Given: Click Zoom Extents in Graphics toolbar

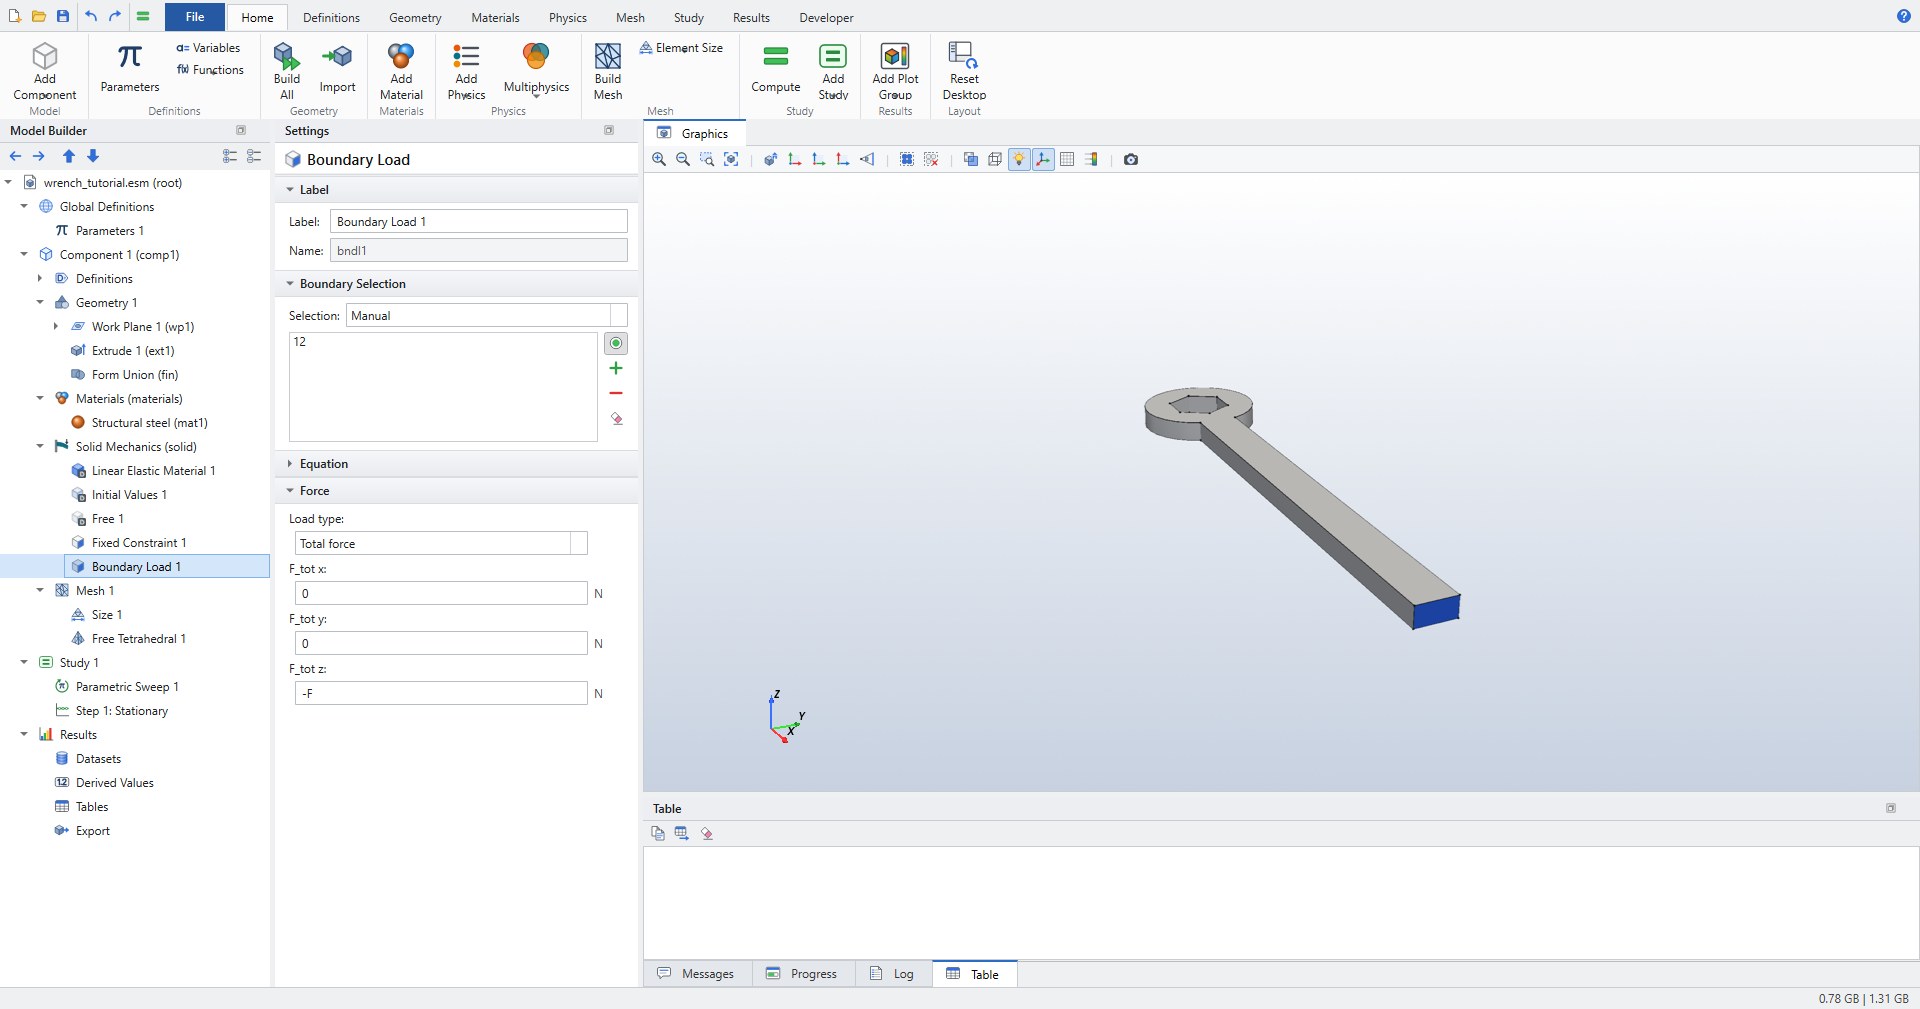Looking at the screenshot, I should (731, 159).
